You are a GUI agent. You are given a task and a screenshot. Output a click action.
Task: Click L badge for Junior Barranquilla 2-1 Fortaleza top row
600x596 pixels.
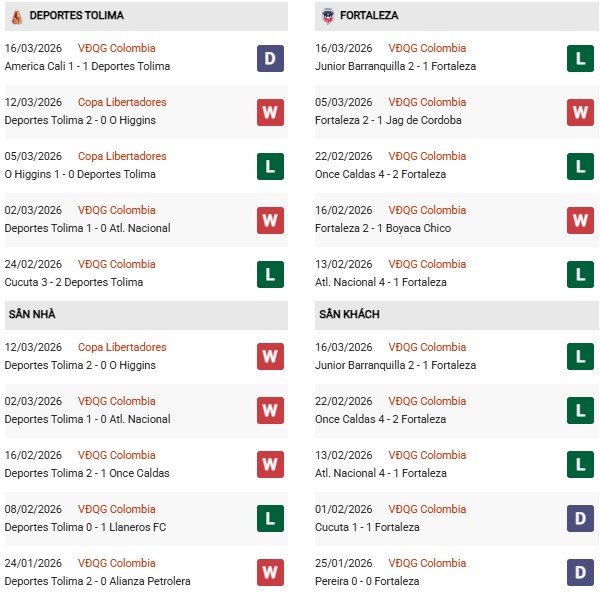tap(581, 58)
